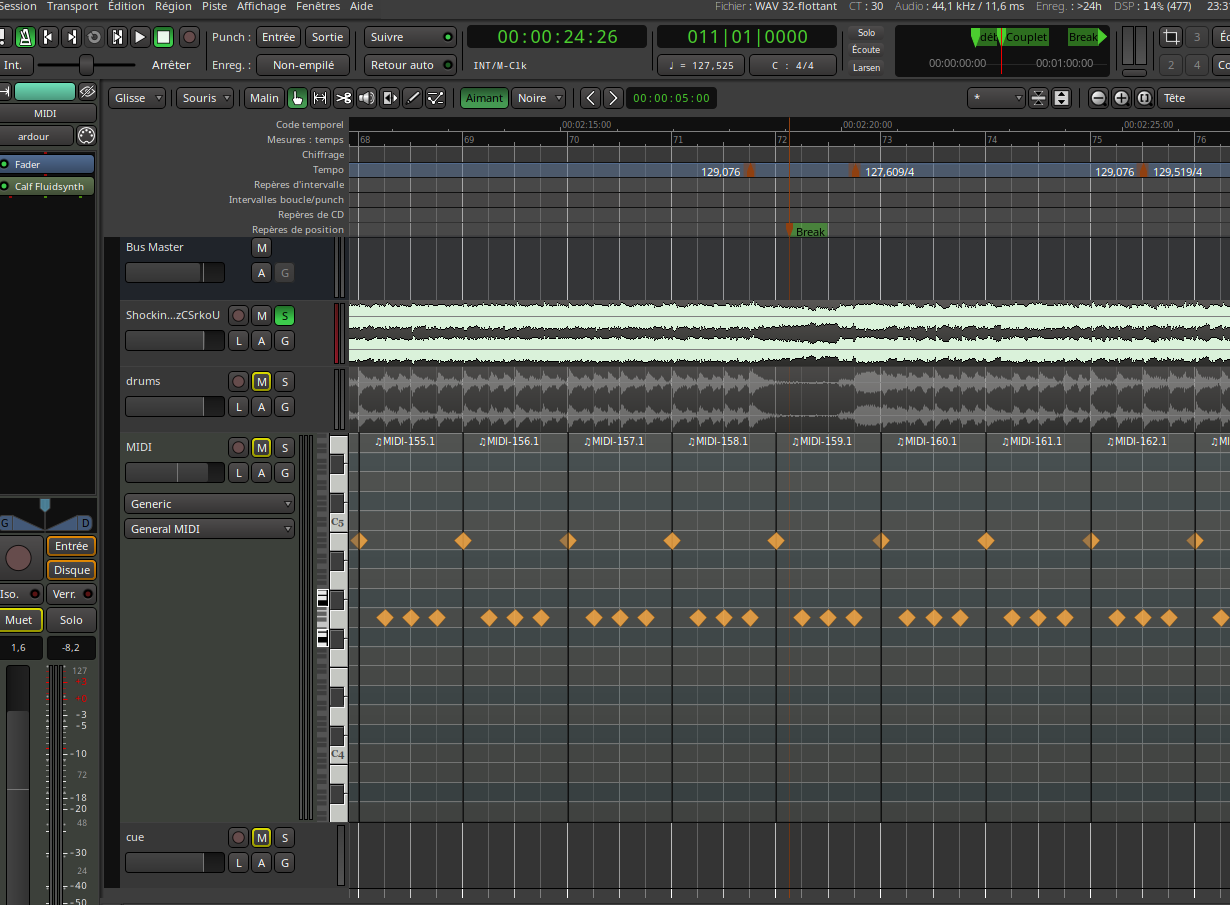The height and width of the screenshot is (905, 1230).
Task: Unmute the drums track
Action: click(261, 381)
